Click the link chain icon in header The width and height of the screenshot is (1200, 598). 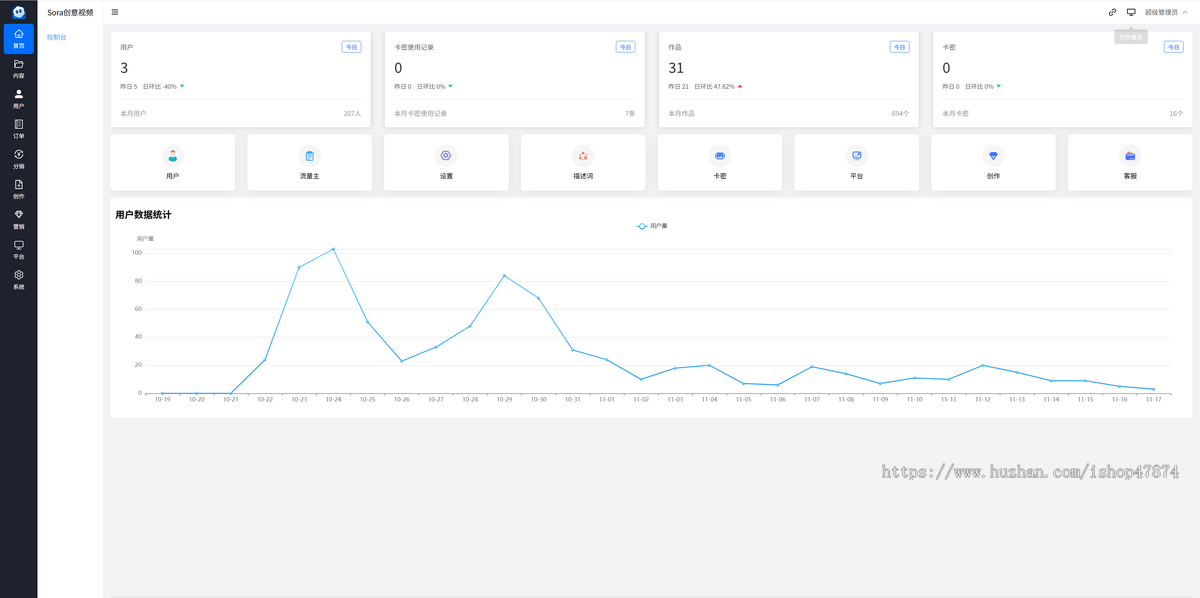(1113, 12)
